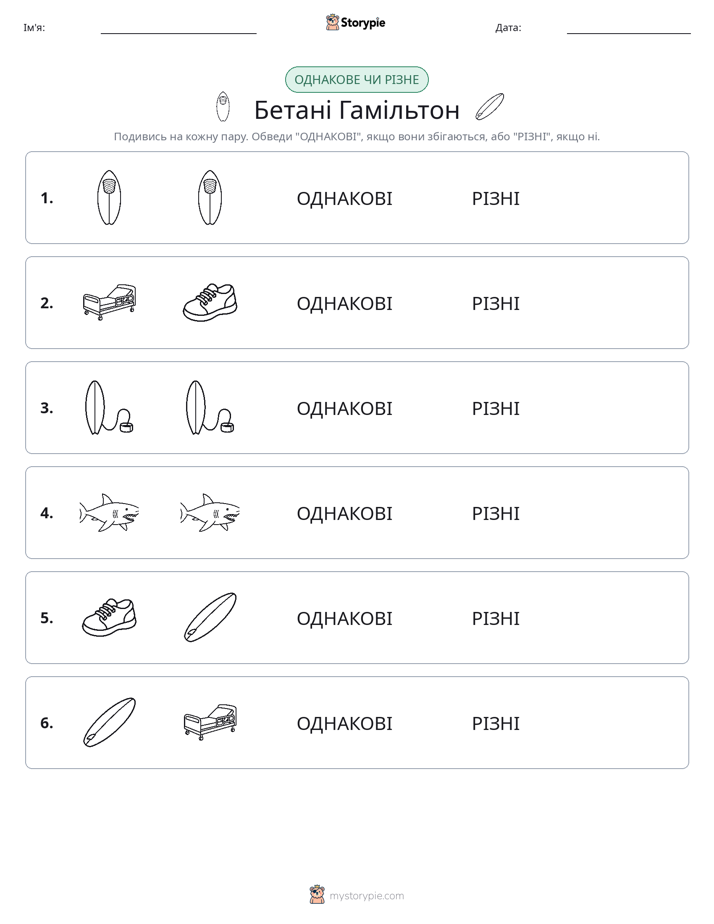
Task: Choose ОДНАКОВІ in row 4
Action: pos(344,513)
